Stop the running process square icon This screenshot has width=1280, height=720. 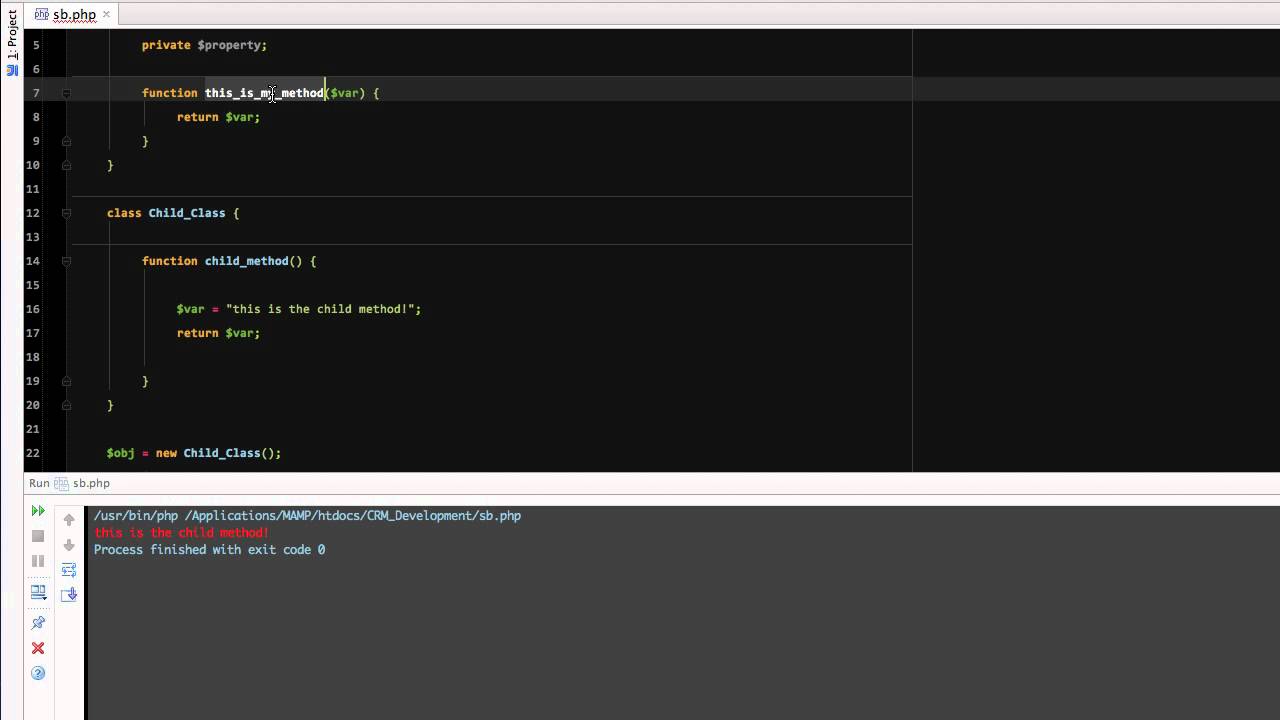click(38, 536)
